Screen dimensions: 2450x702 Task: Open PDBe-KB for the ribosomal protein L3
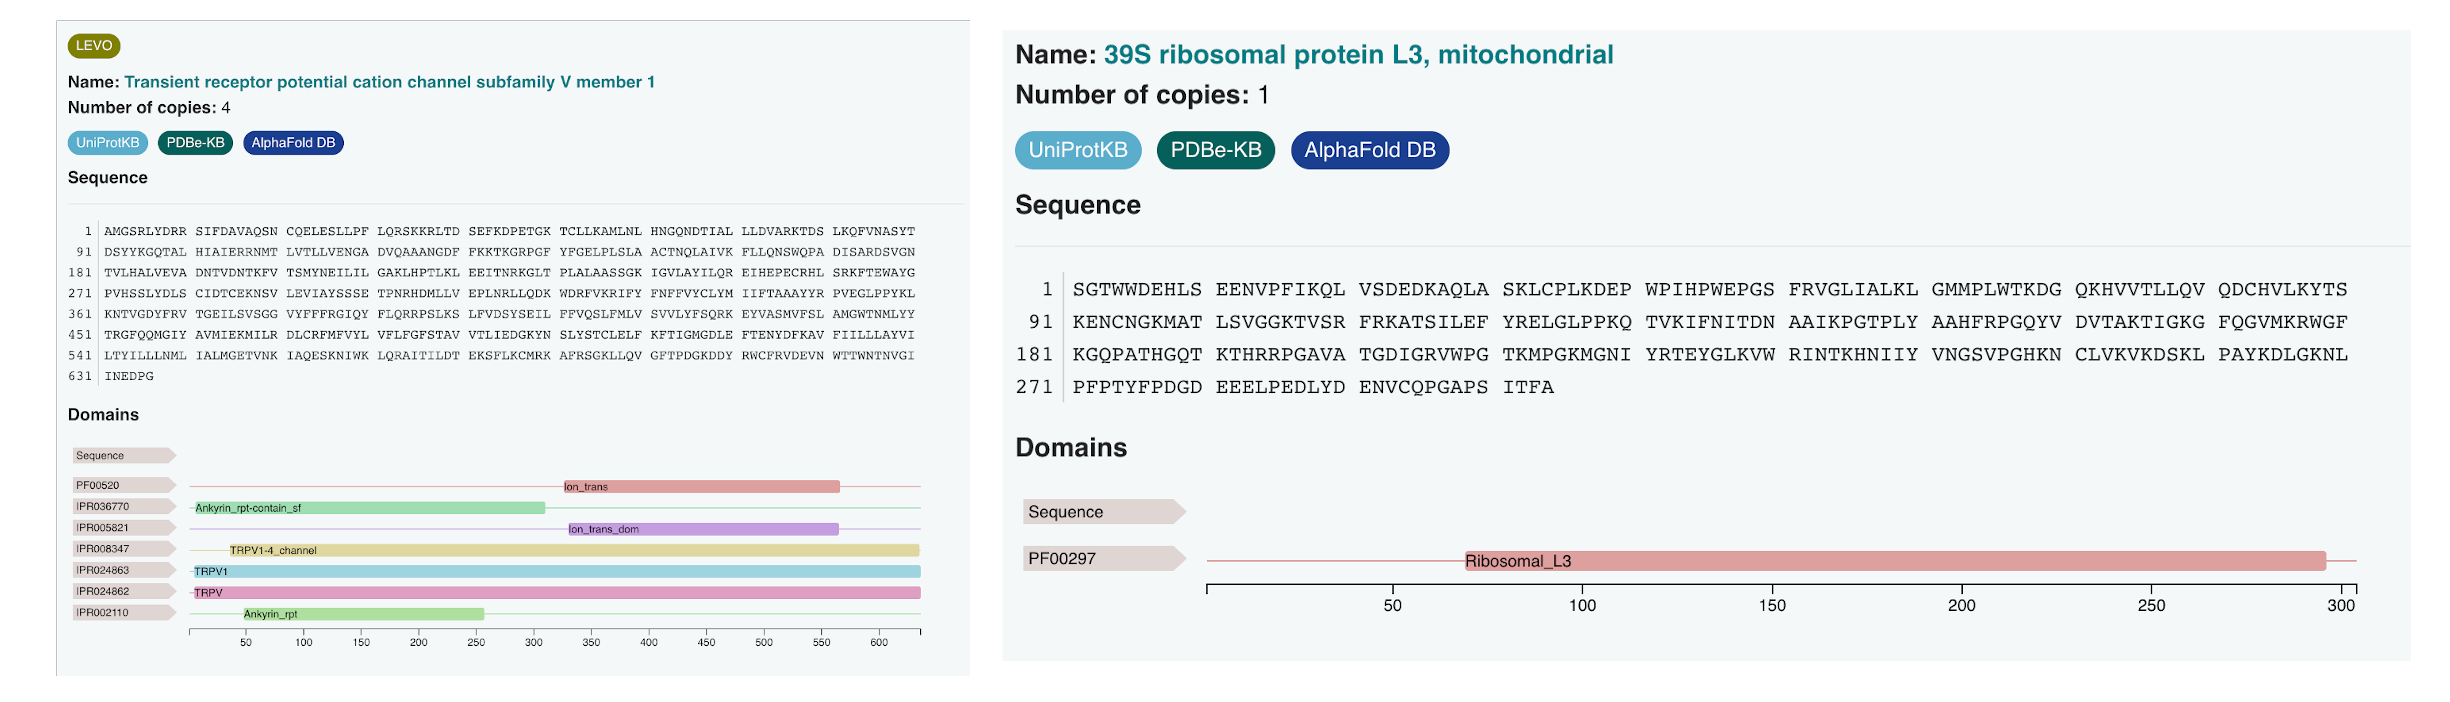1215,150
